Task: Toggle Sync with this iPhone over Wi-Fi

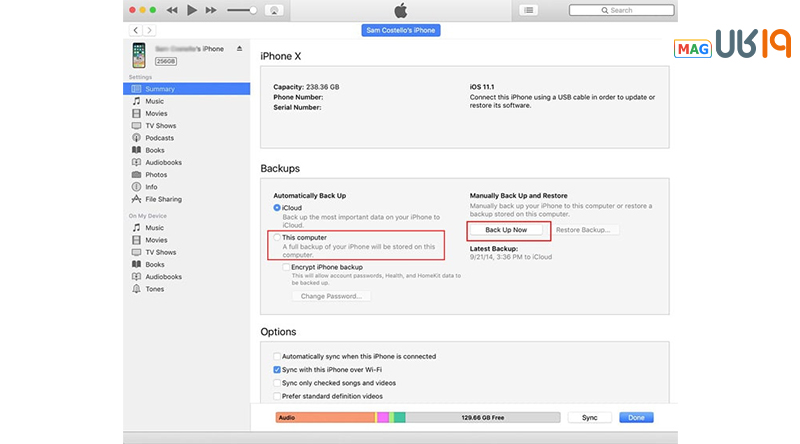Action: pos(277,369)
